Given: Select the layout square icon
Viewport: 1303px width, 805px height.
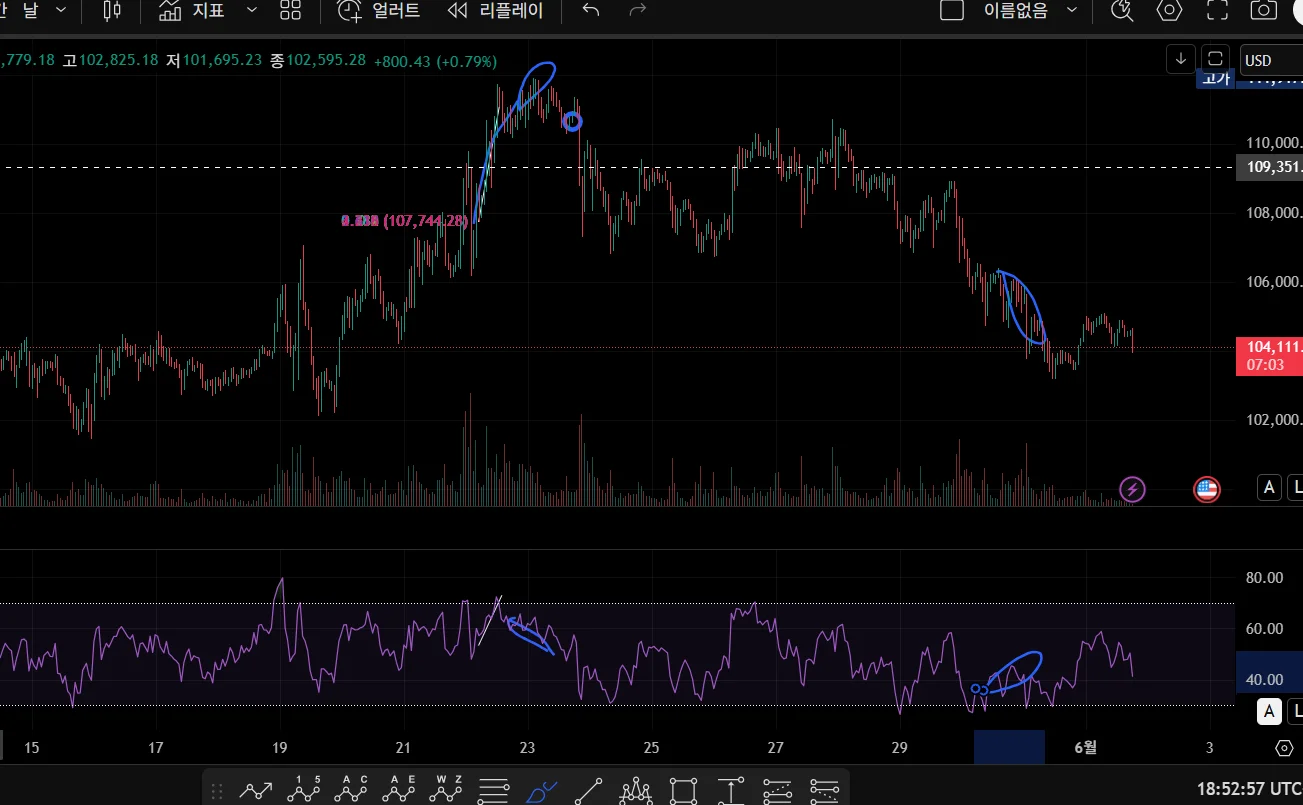Looking at the screenshot, I should pos(952,11).
